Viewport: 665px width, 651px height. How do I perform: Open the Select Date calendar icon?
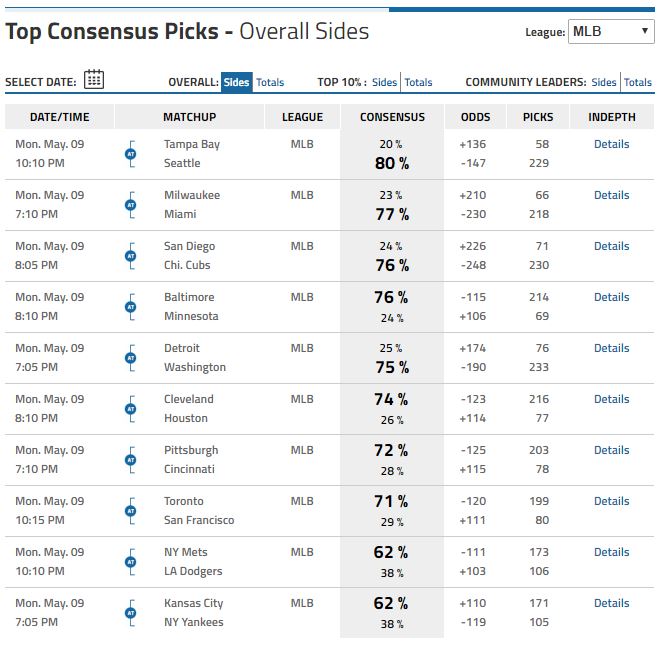coord(94,80)
